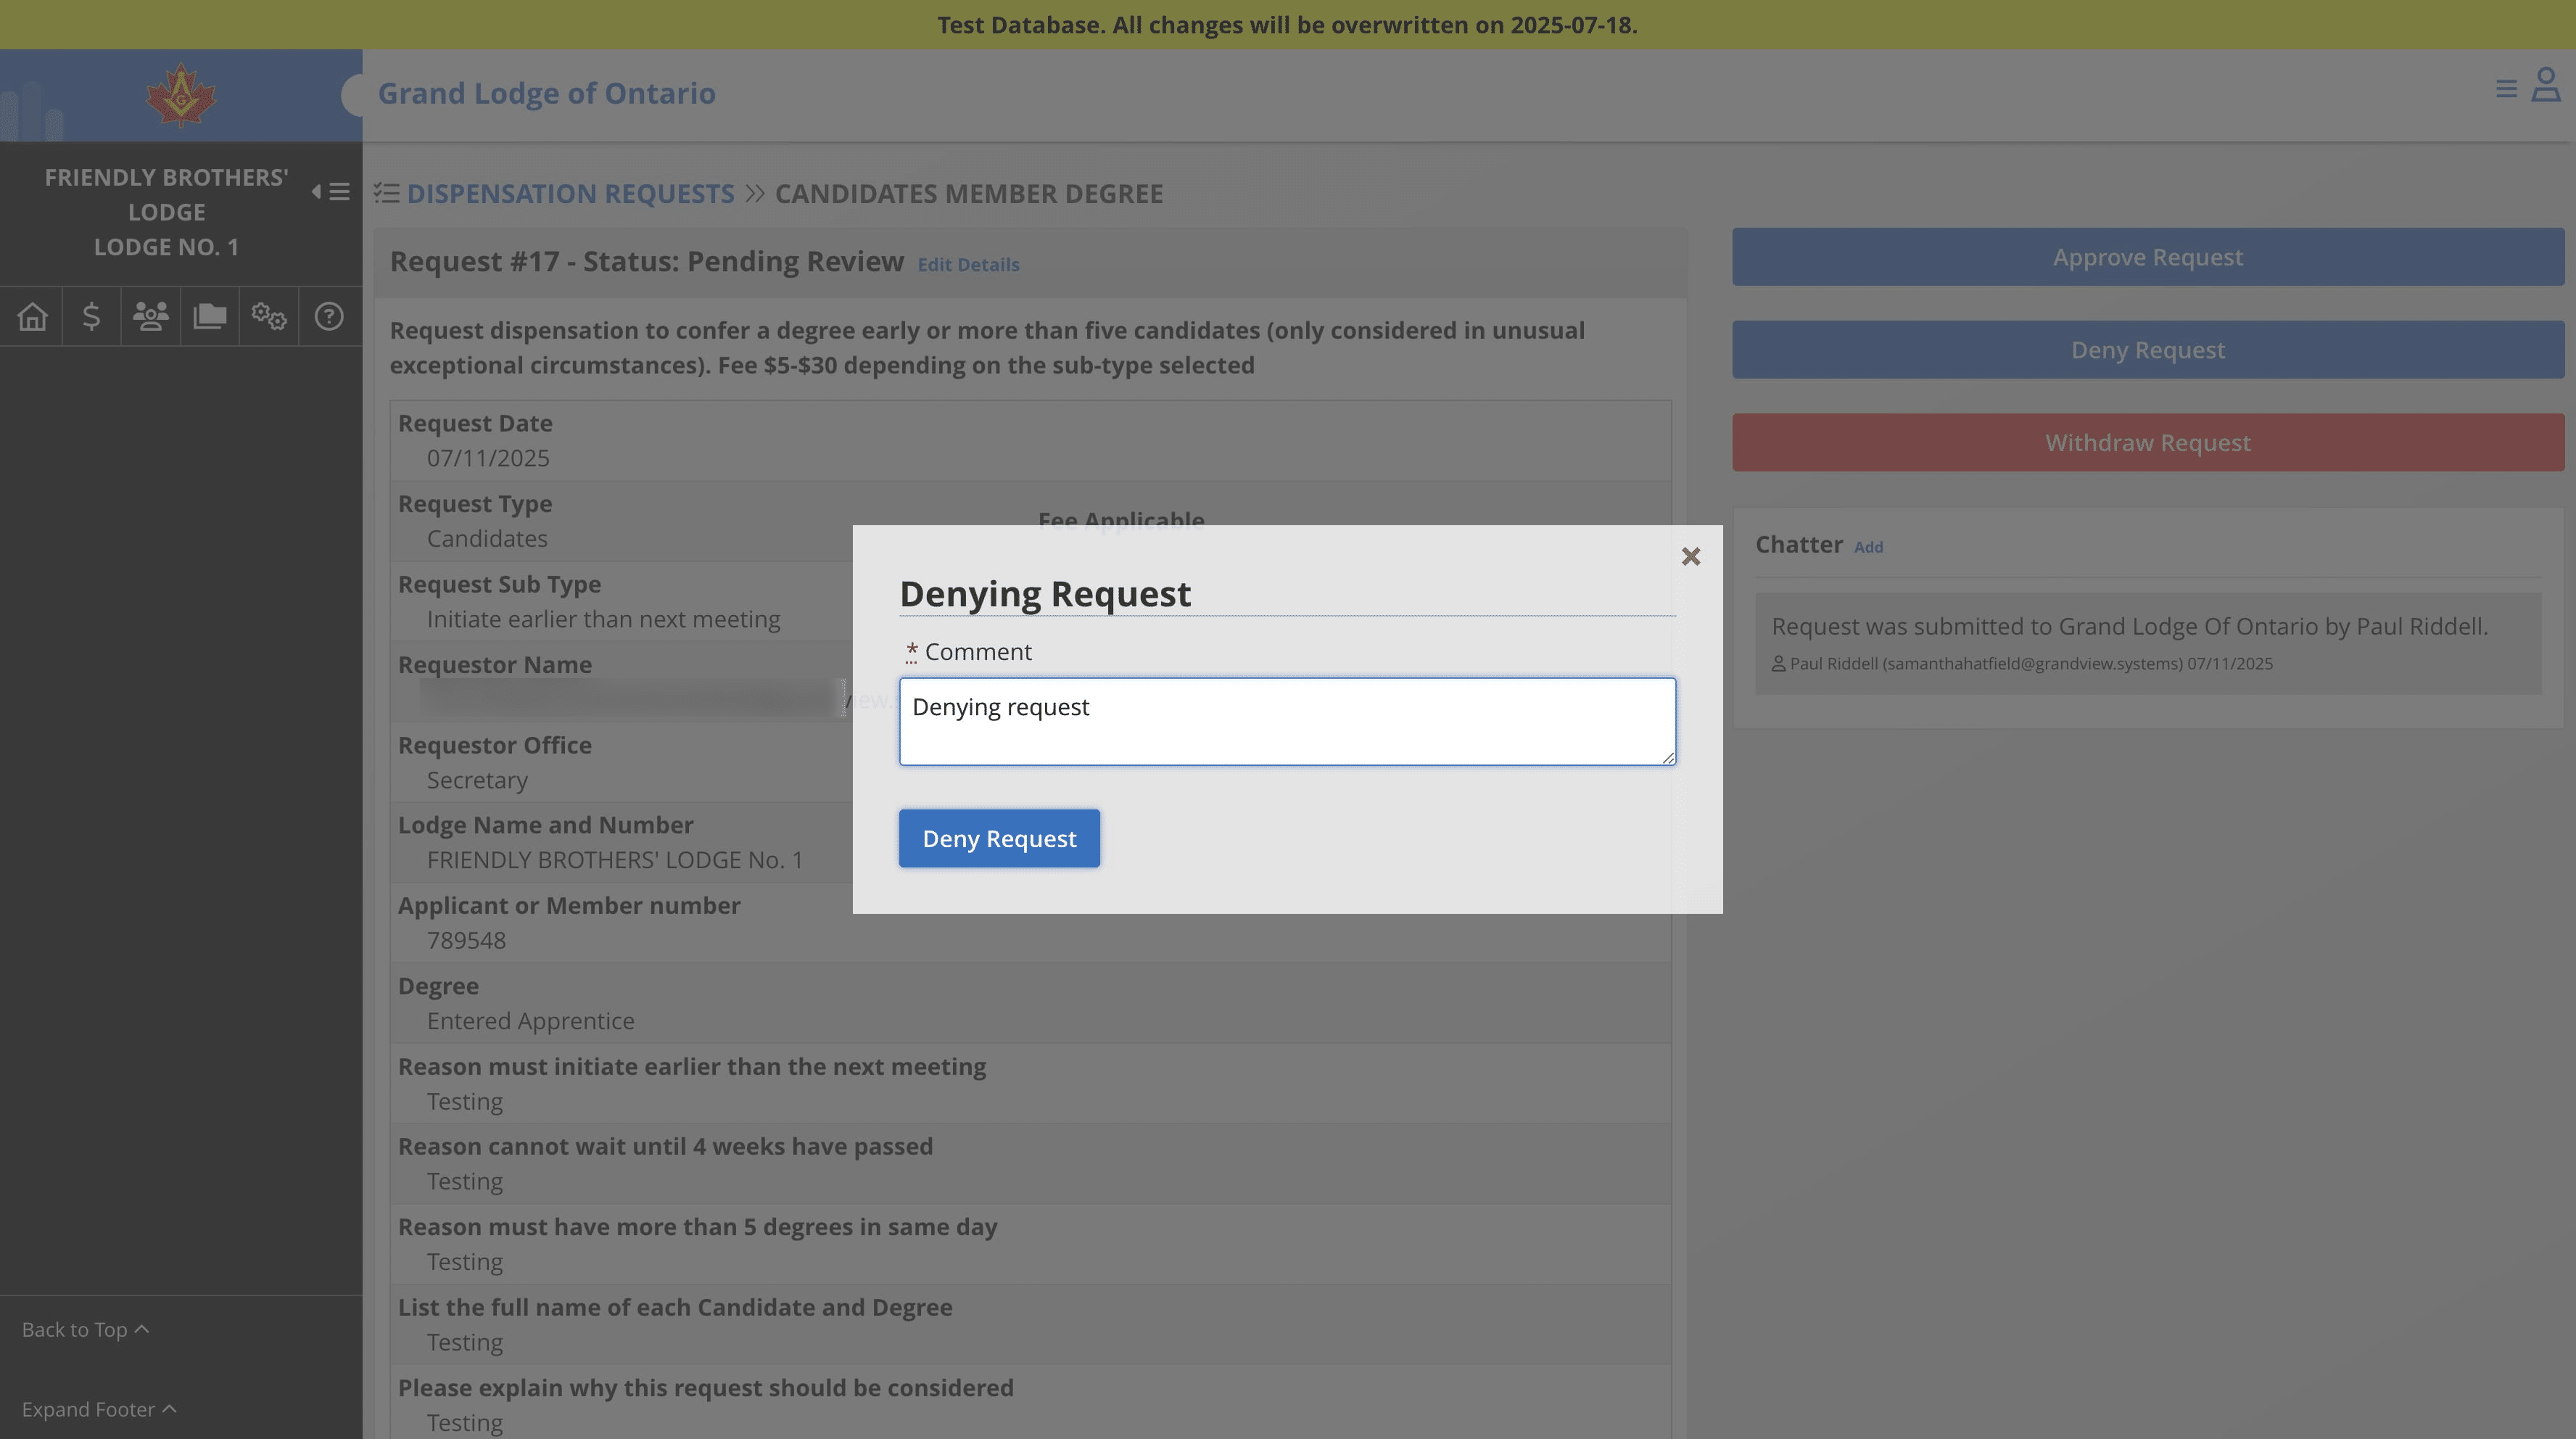
Task: Click the Withdraw Request button
Action: point(2148,442)
